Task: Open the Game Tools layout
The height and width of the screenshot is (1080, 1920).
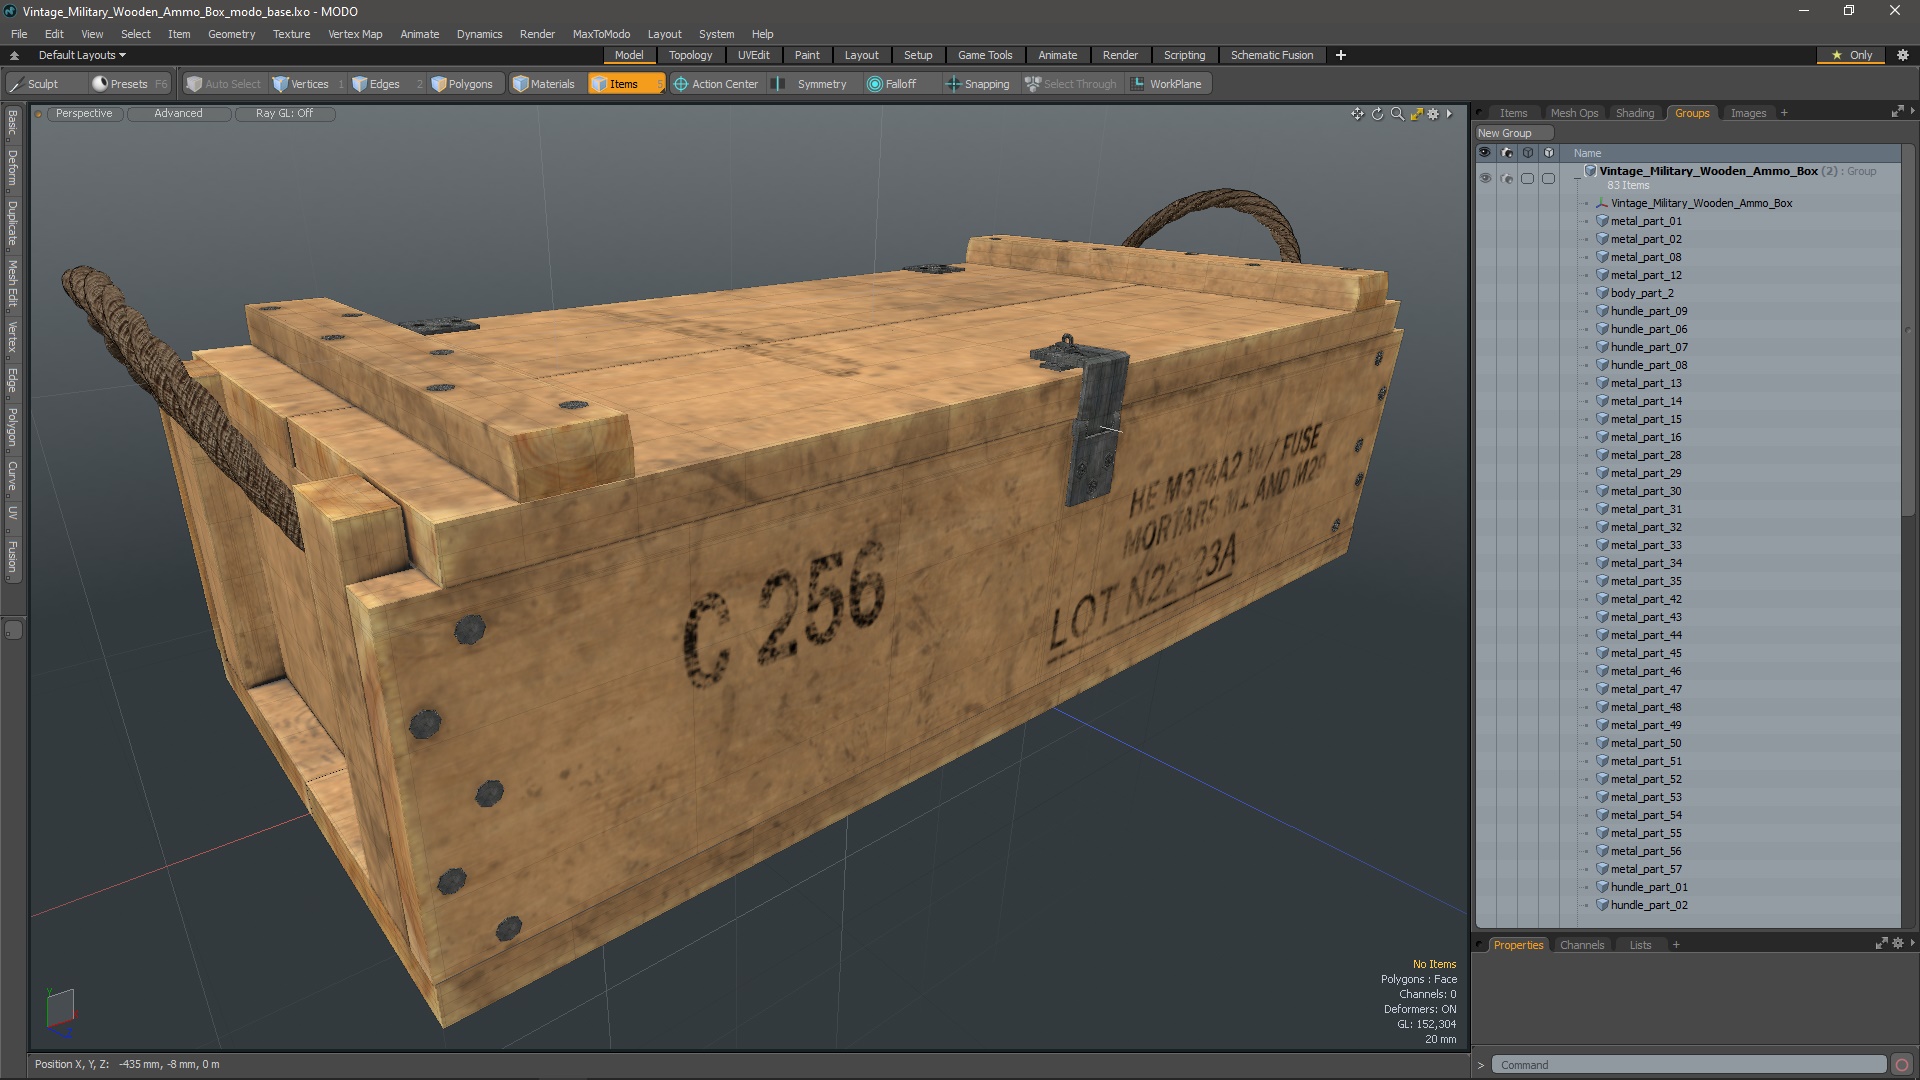Action: (985, 55)
